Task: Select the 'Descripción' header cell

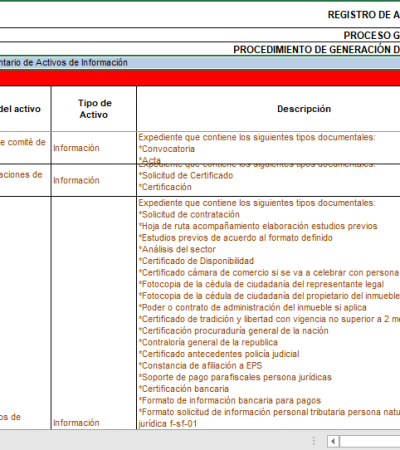Action: tap(268, 109)
